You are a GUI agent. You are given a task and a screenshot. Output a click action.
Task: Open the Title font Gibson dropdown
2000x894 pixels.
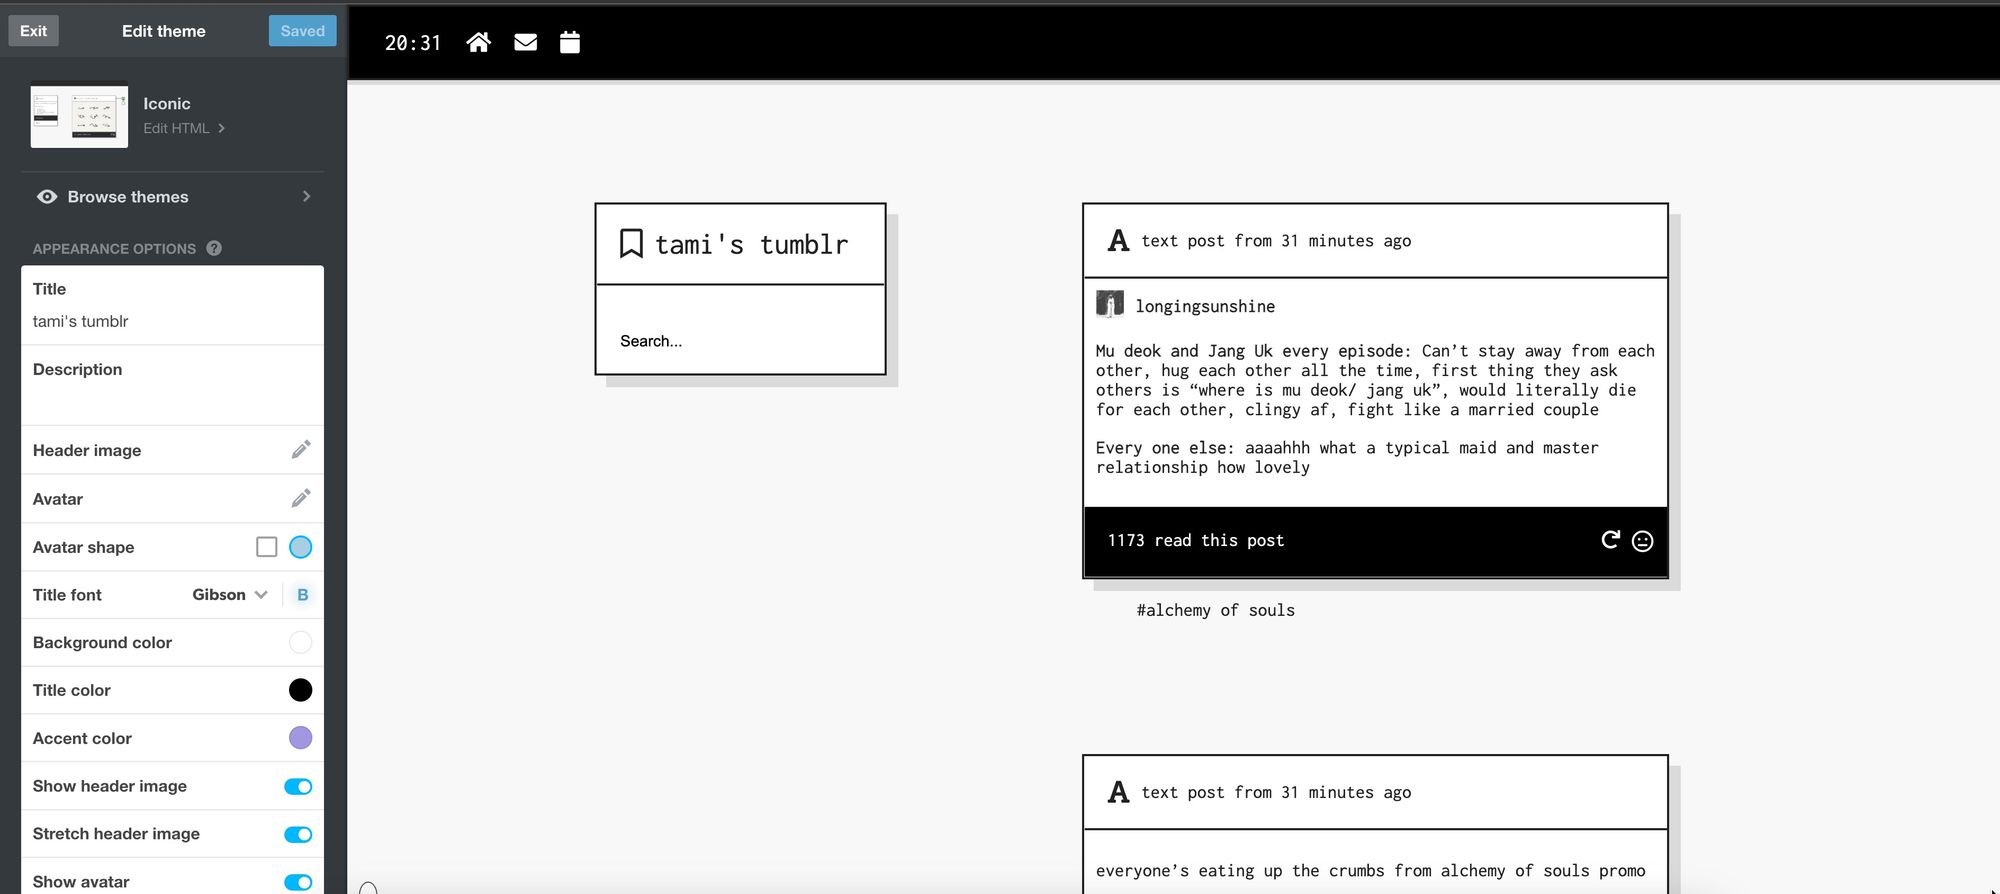pos(230,595)
